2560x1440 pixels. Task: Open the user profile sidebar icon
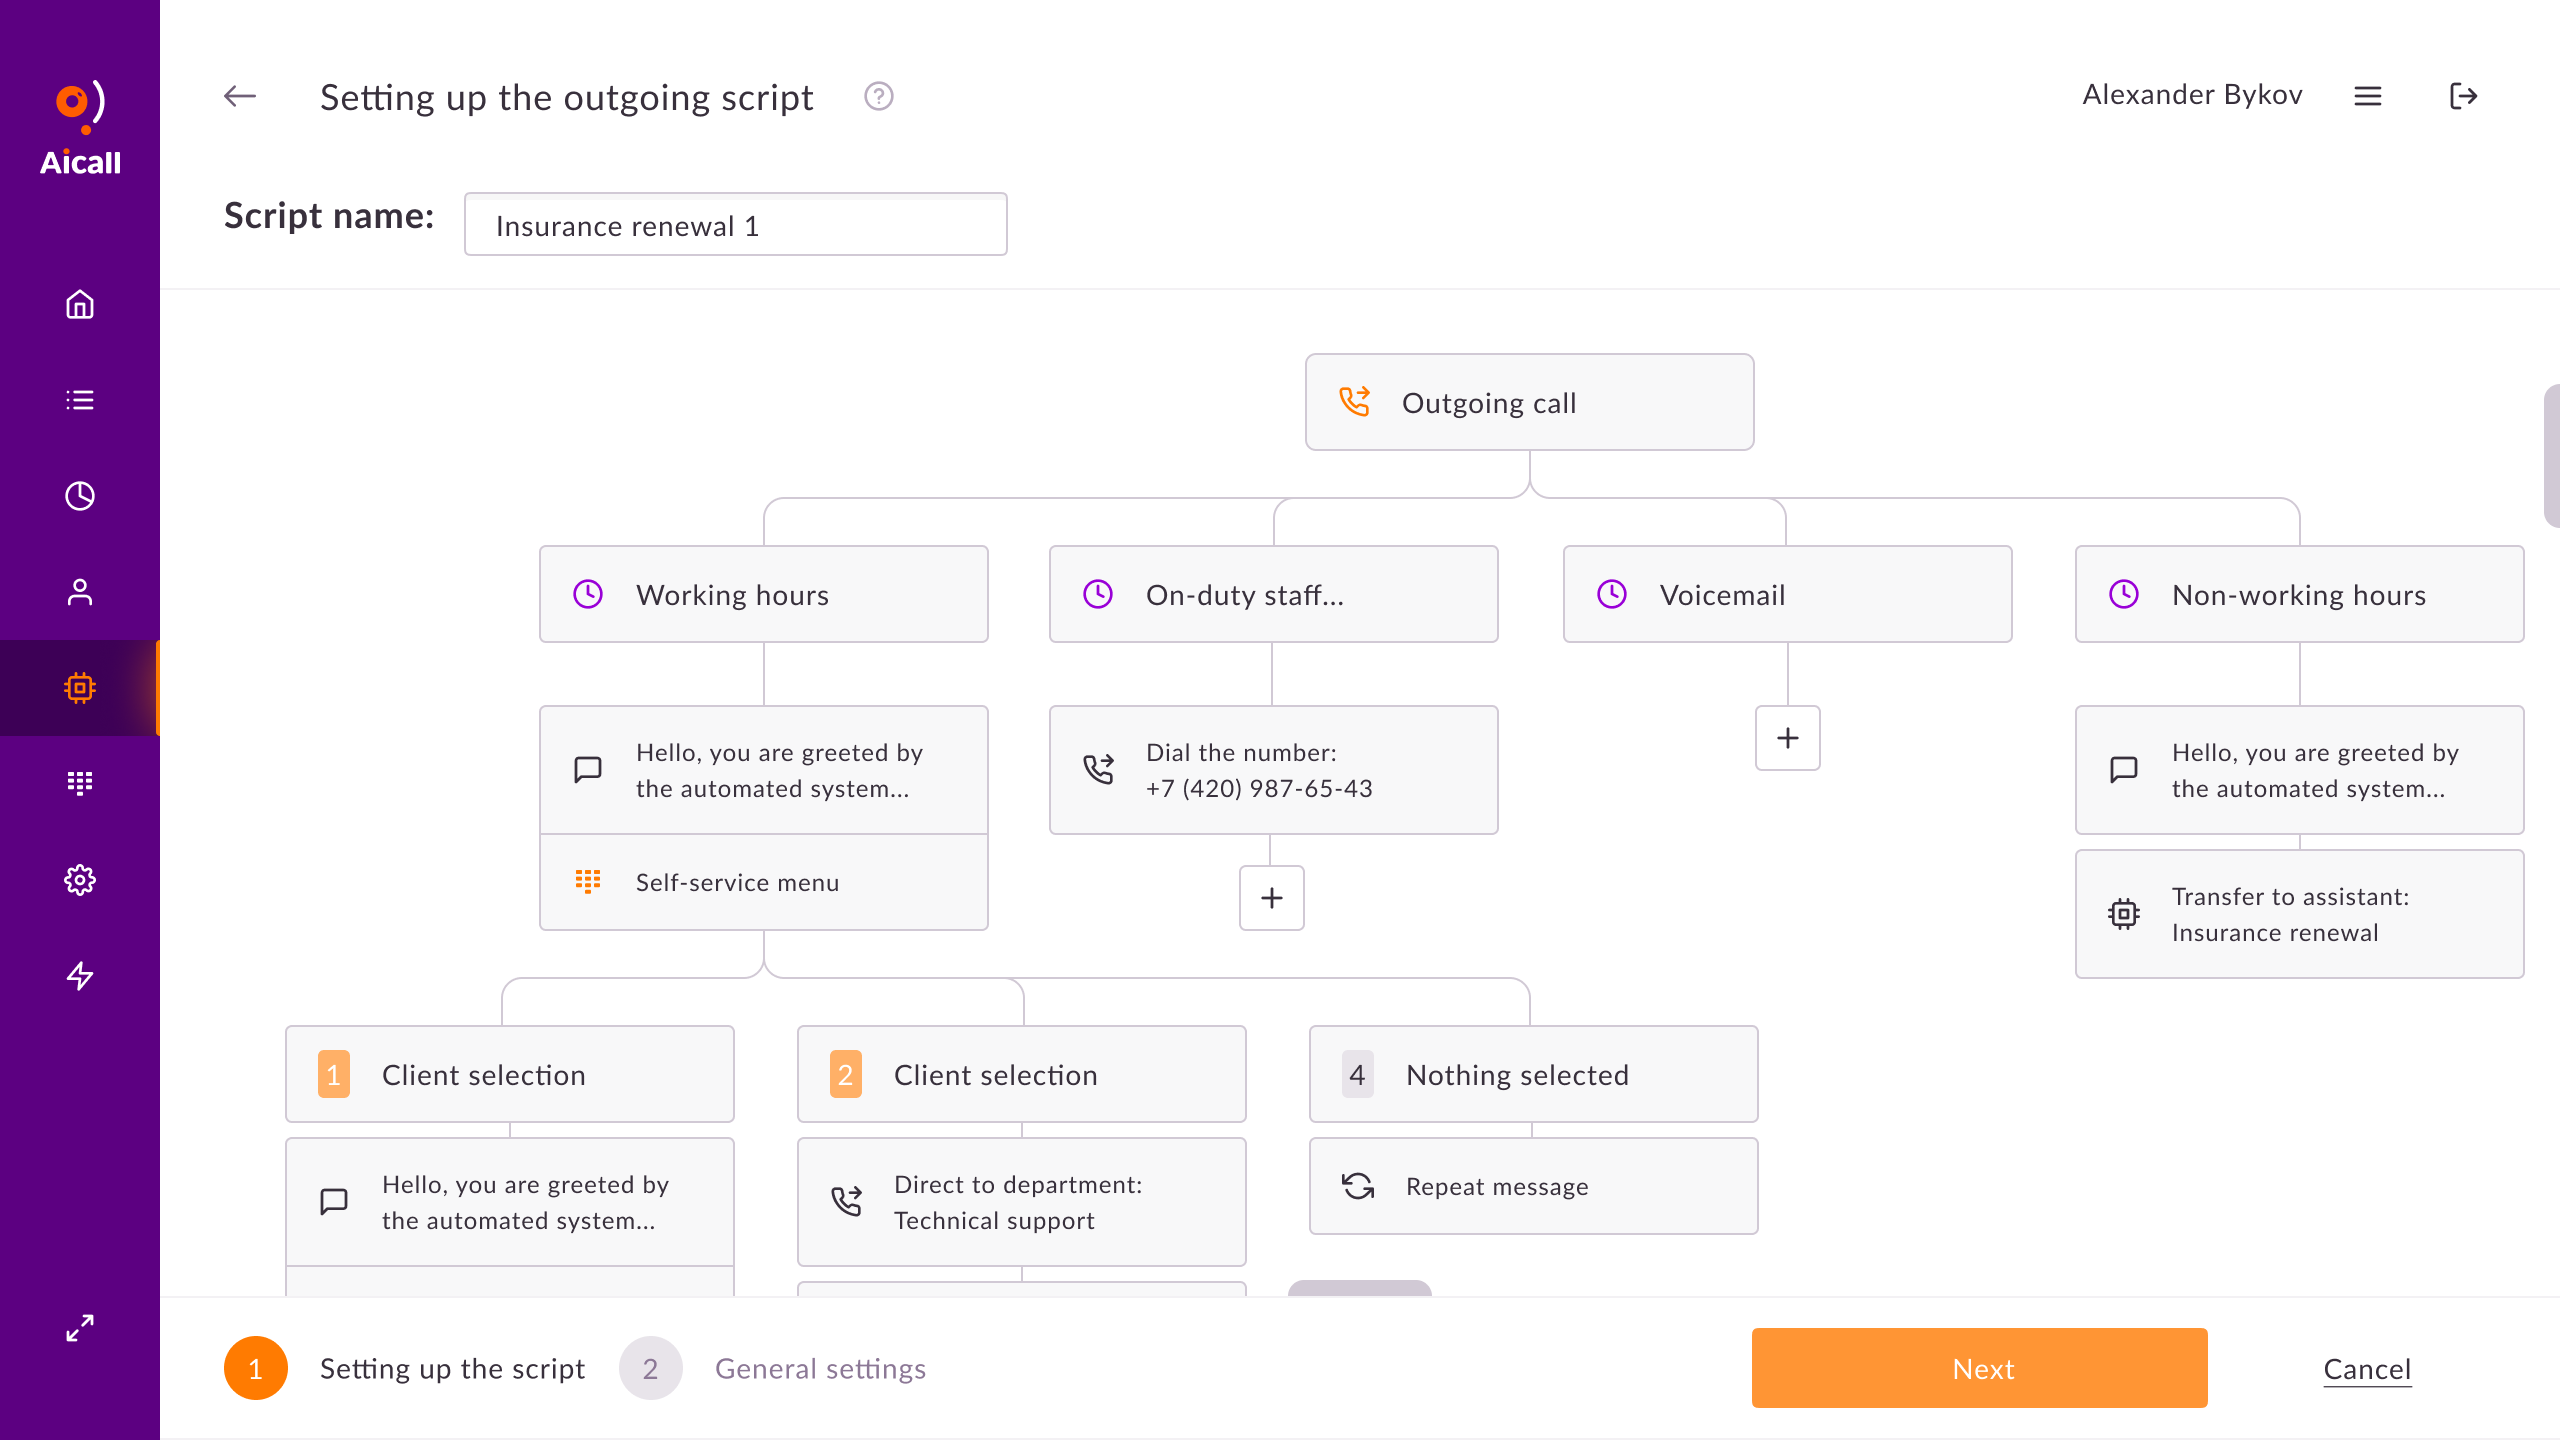point(80,592)
